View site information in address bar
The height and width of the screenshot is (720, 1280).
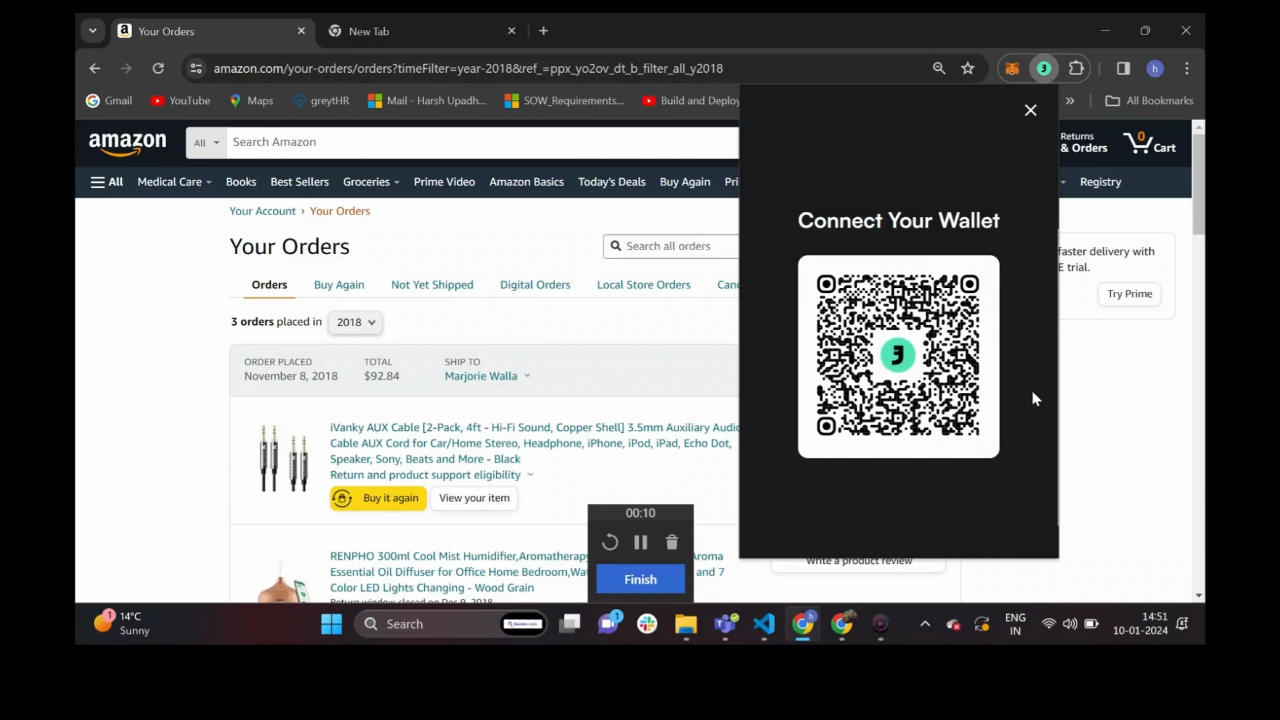(196, 69)
